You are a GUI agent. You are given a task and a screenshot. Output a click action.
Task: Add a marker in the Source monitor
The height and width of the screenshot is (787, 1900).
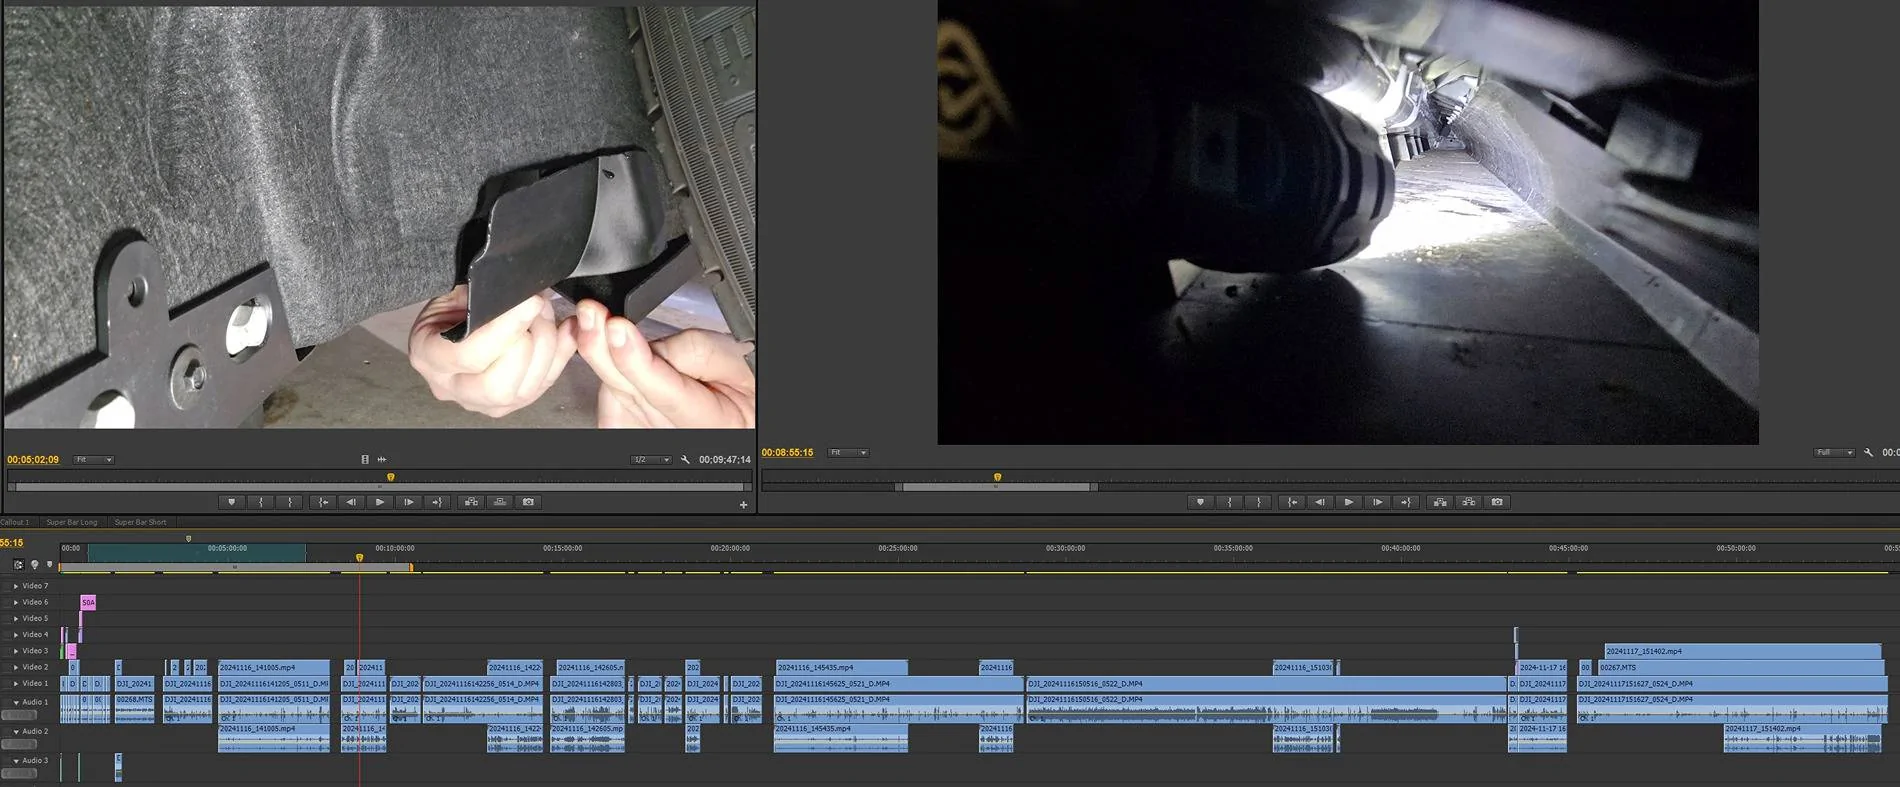coord(232,502)
